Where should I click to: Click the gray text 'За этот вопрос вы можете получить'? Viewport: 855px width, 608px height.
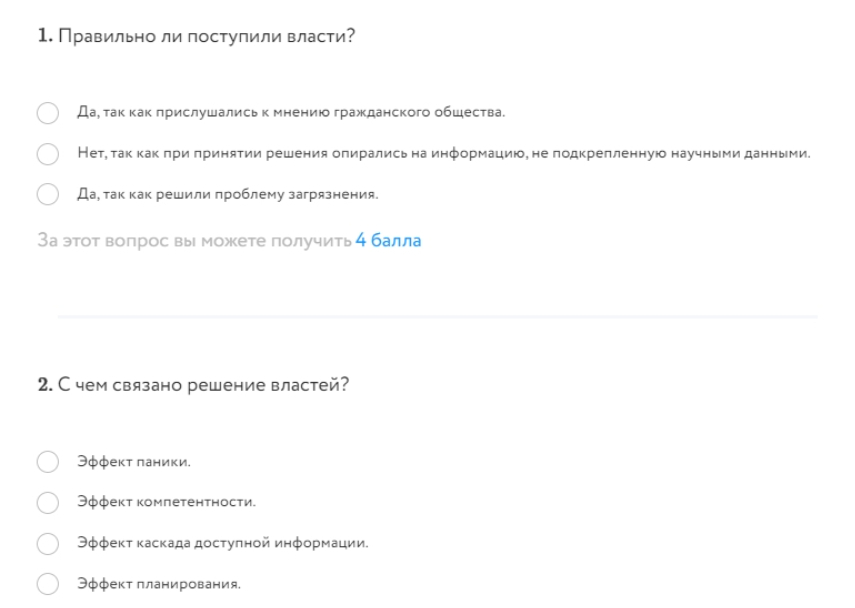(194, 240)
